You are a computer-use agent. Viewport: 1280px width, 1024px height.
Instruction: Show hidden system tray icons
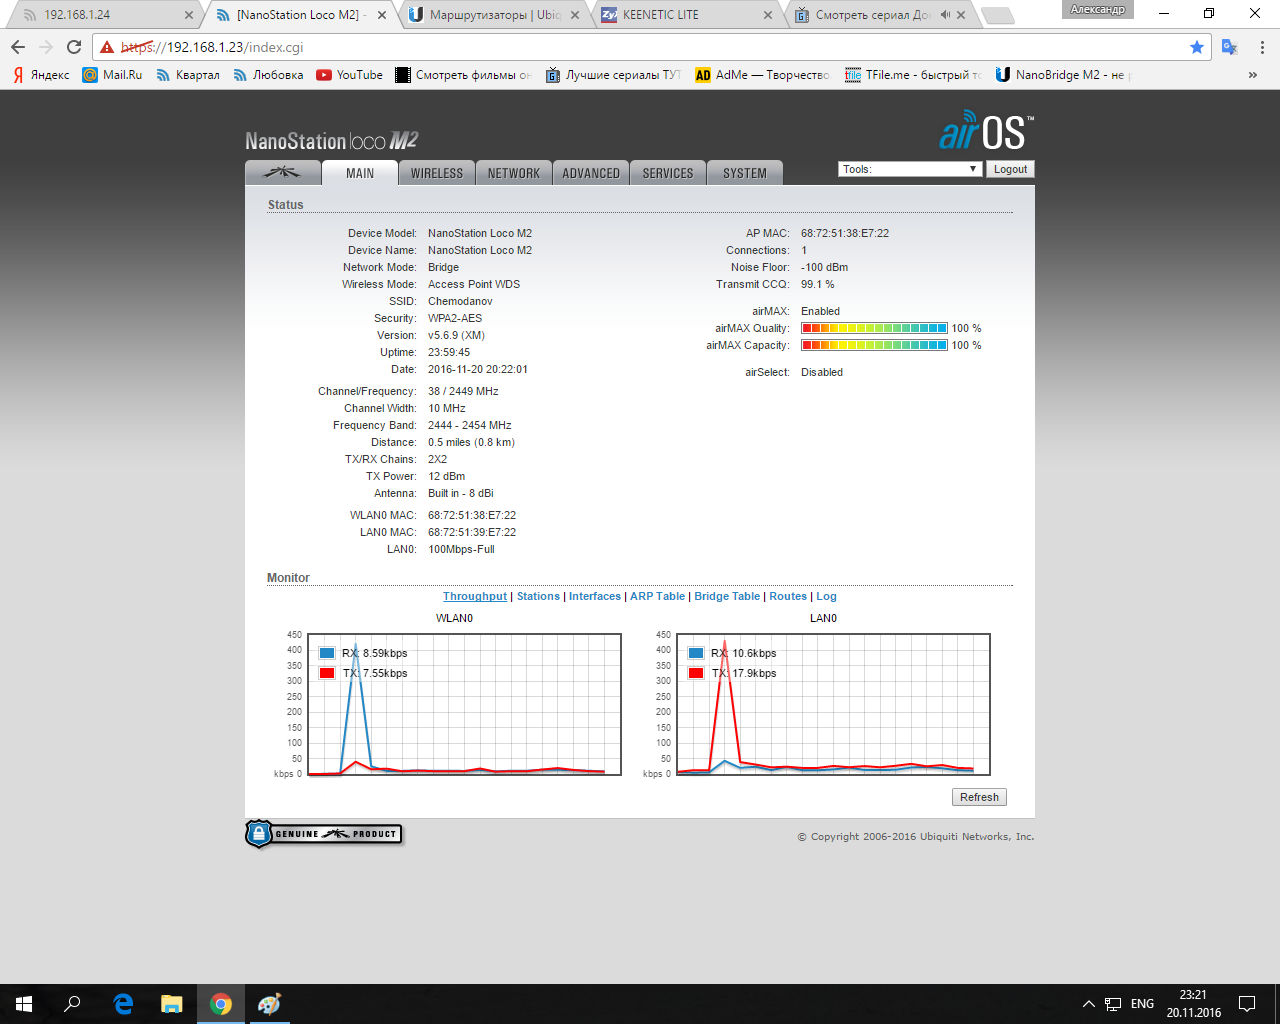pyautogui.click(x=1088, y=1004)
